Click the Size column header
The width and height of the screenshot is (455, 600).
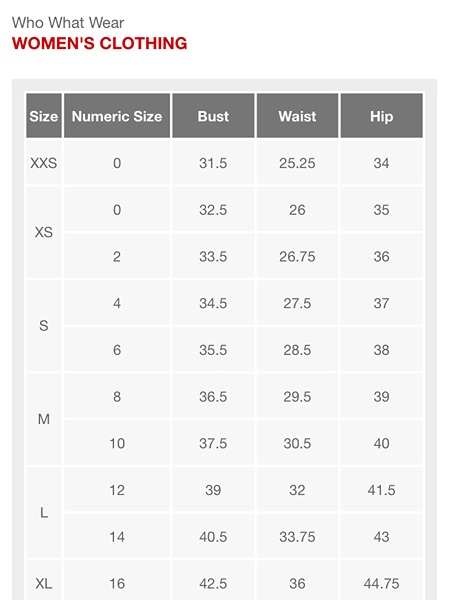[44, 116]
